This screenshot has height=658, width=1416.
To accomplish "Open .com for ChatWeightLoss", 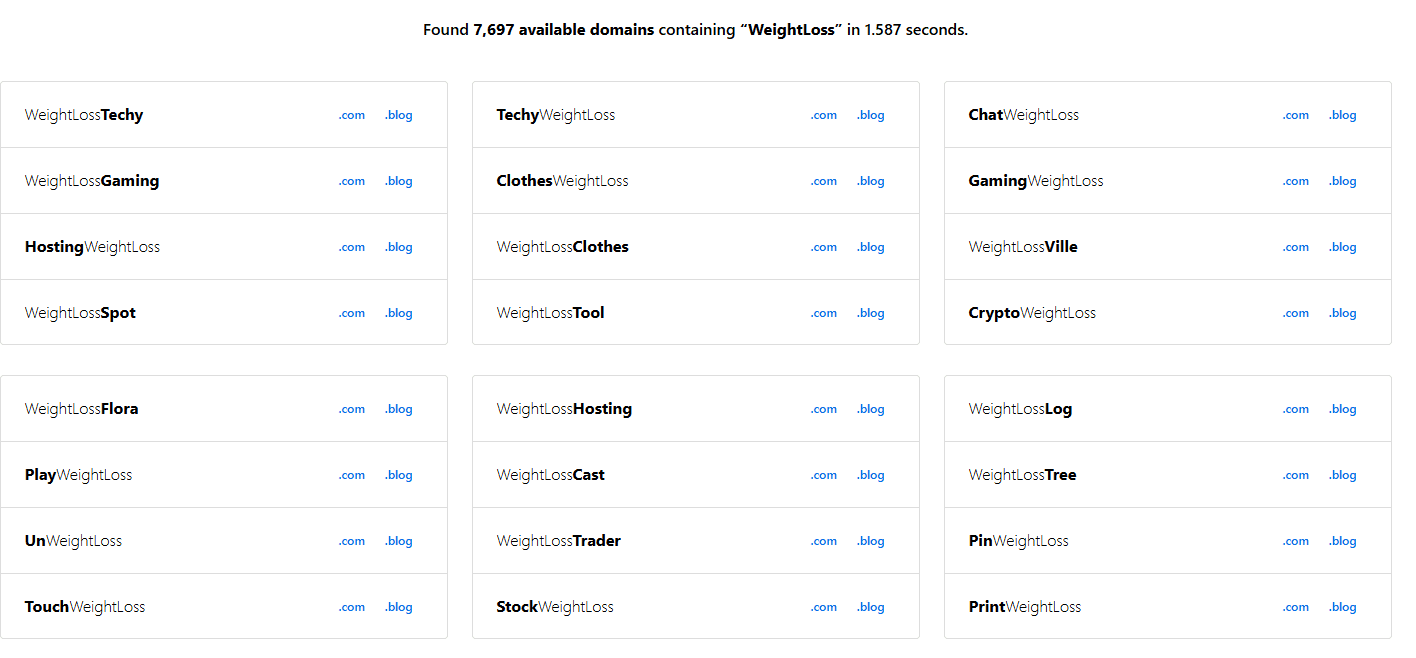I will [1295, 115].
